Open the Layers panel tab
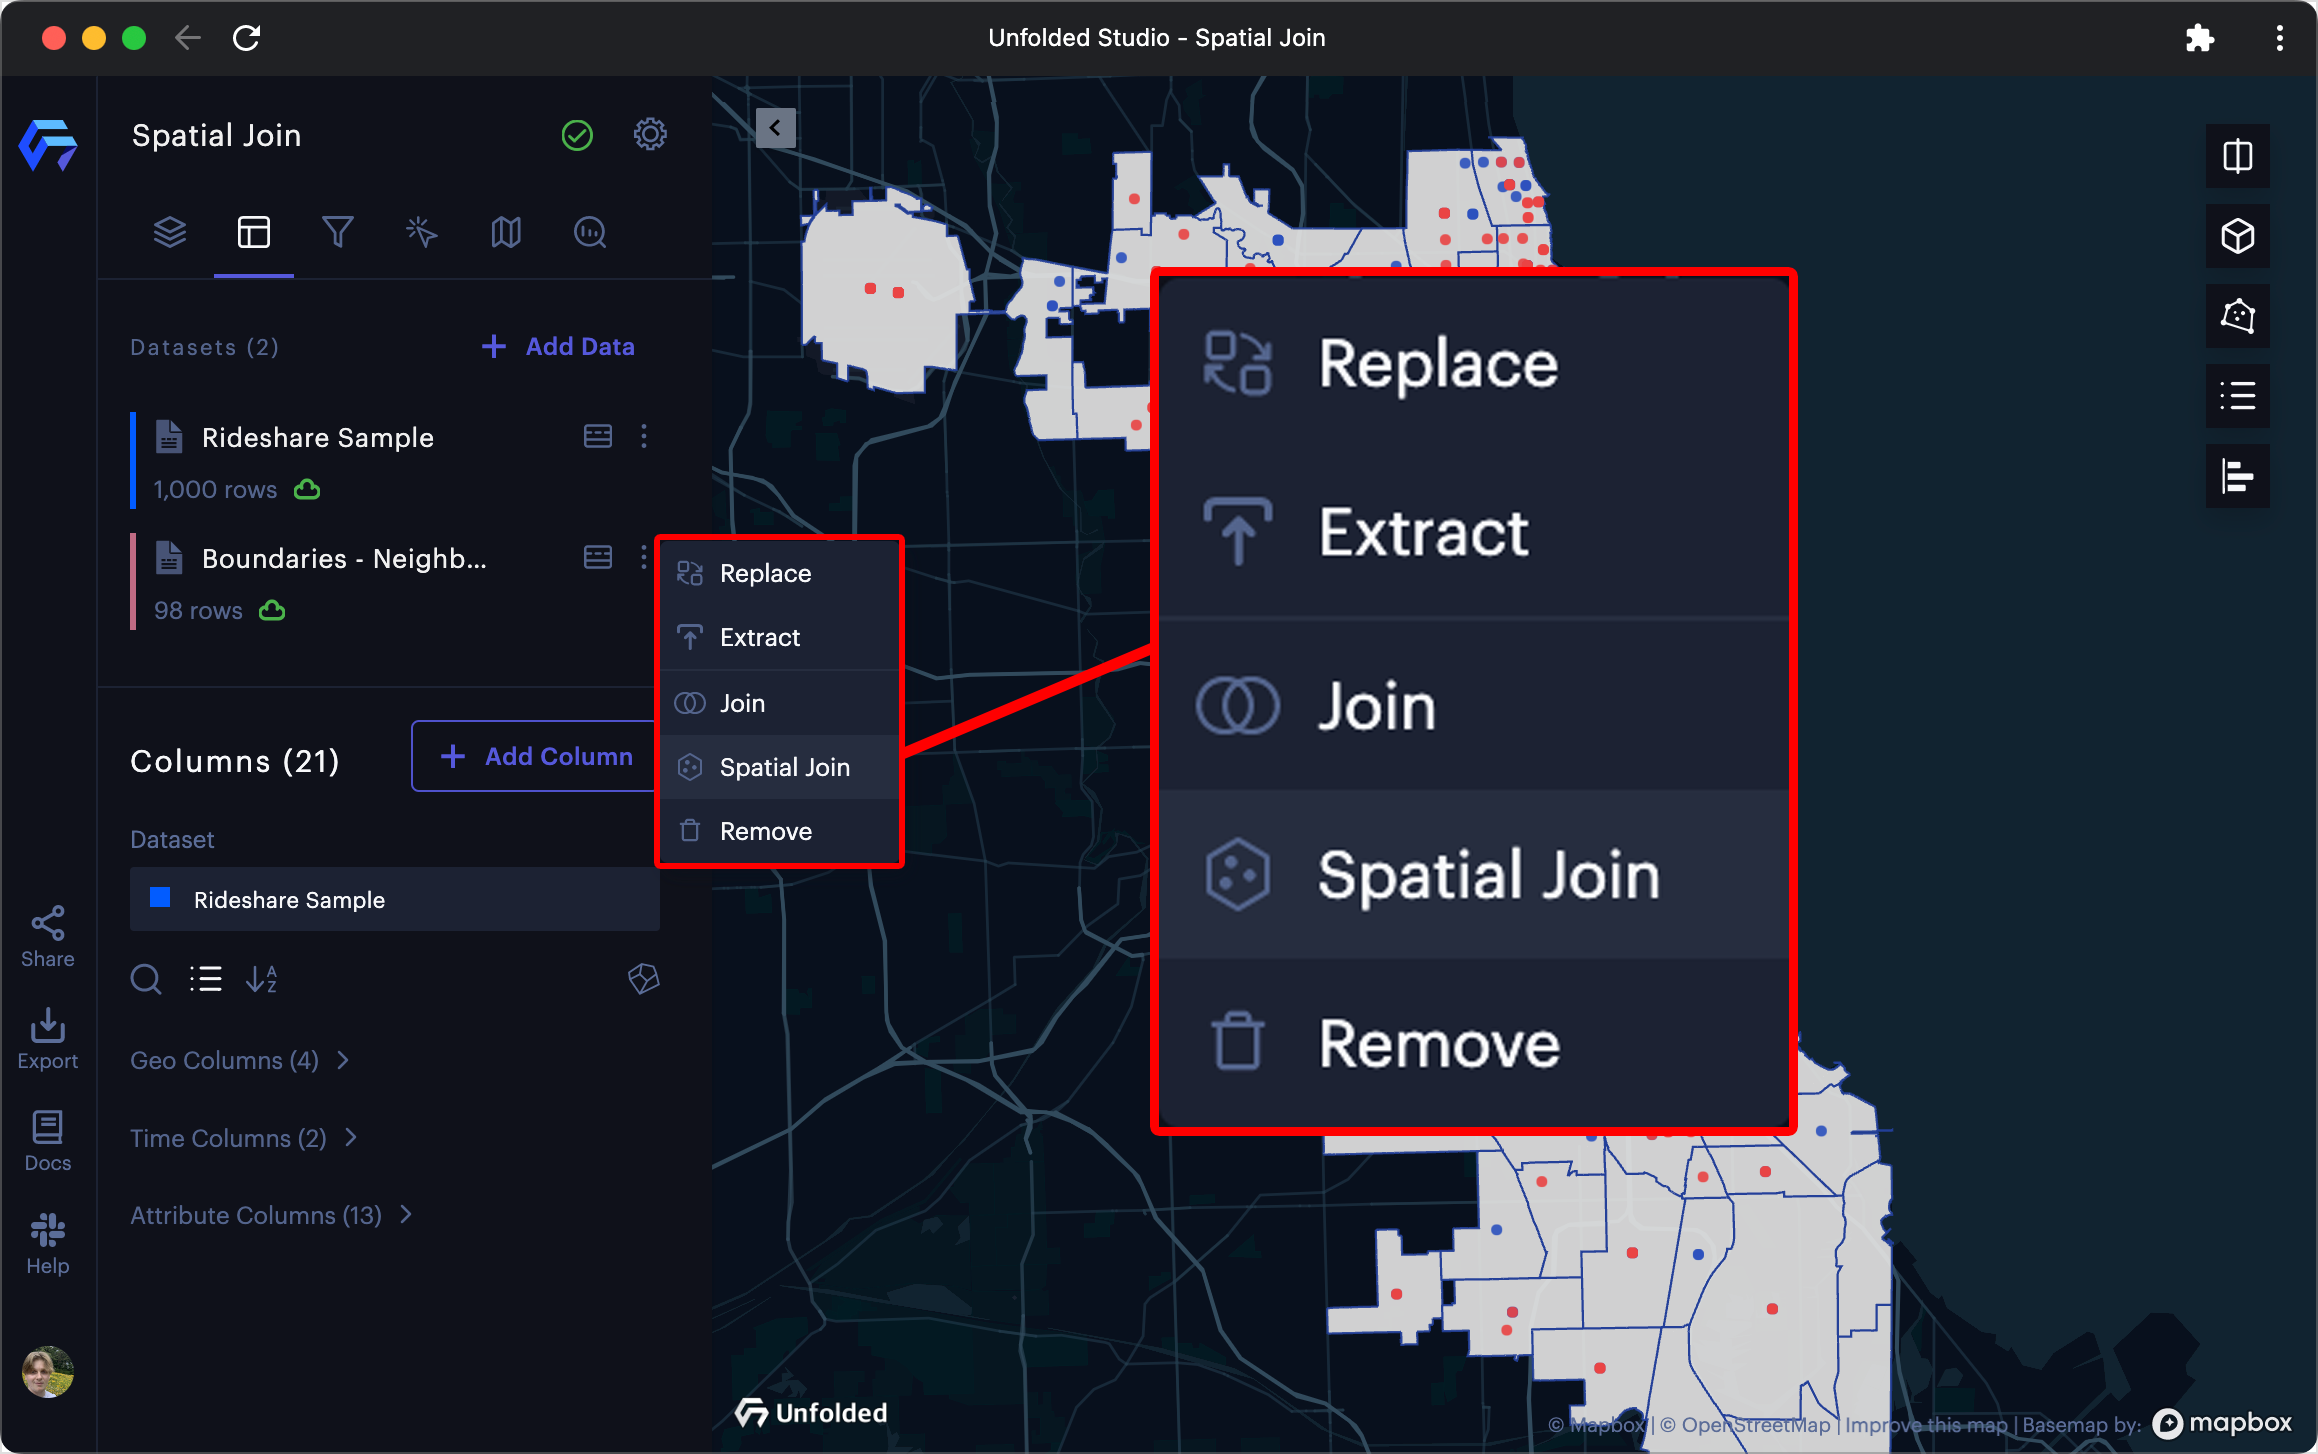2318x1454 pixels. (170, 232)
